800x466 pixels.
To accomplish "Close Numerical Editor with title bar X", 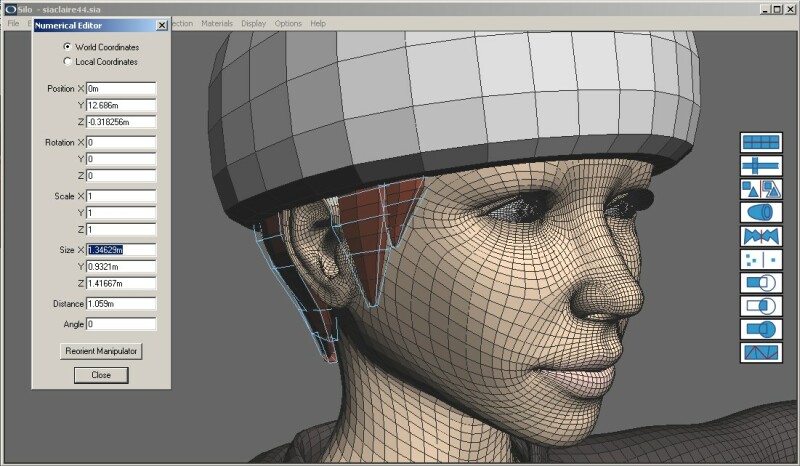I will tap(162, 25).
